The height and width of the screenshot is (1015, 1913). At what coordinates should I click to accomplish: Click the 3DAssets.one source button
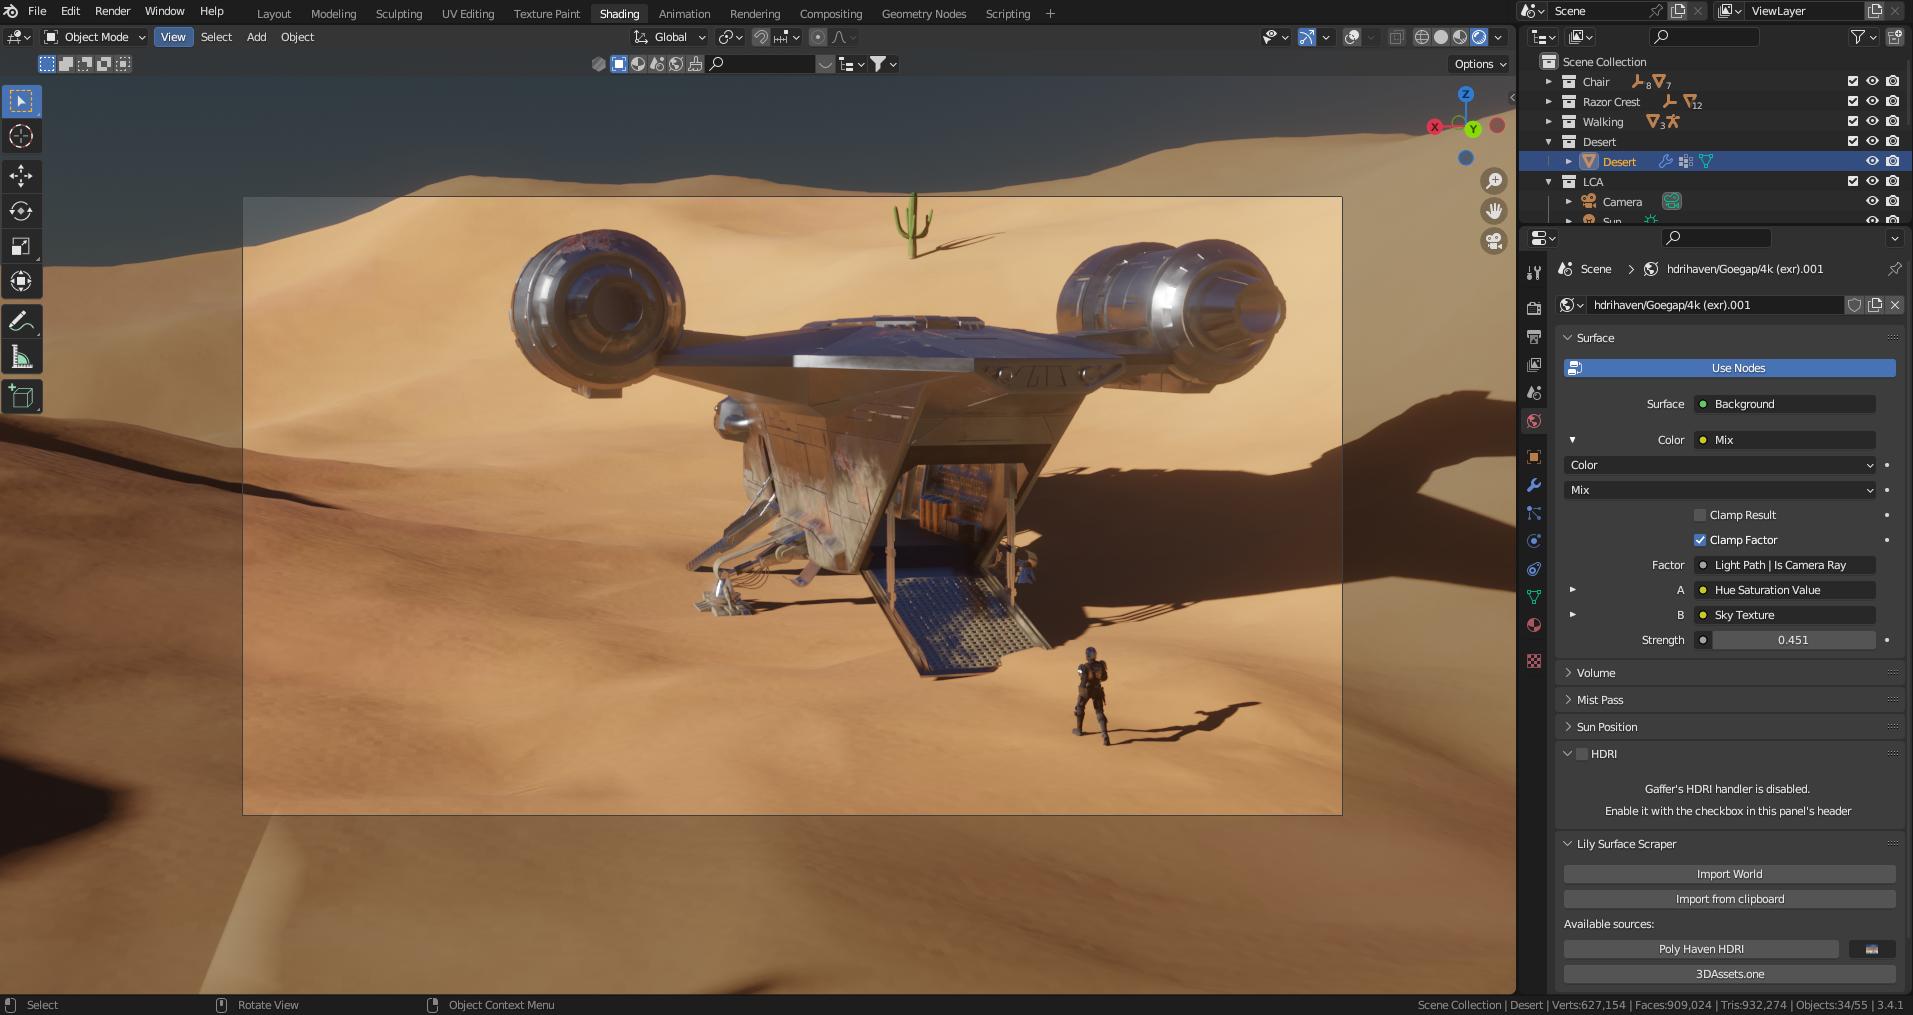point(1730,974)
